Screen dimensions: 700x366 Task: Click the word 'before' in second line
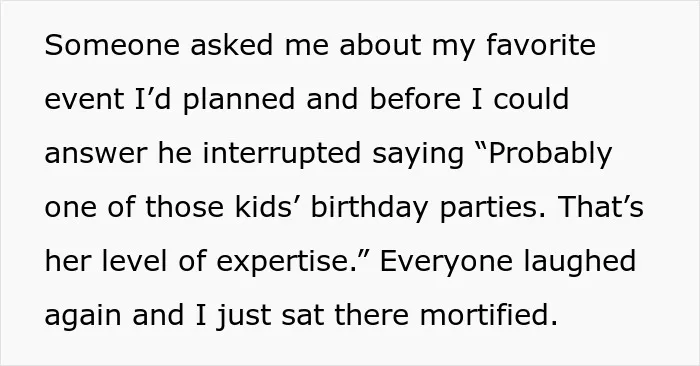click(415, 99)
